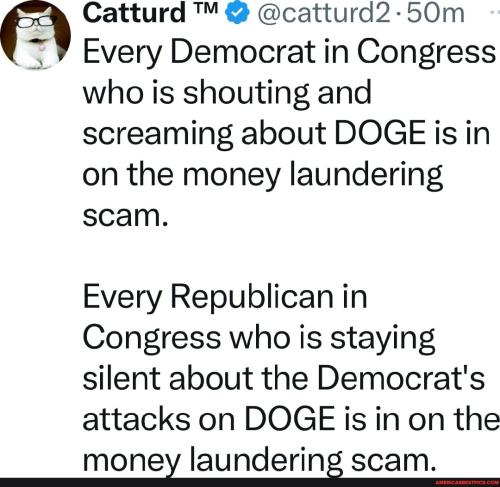Screen dimensions: 500x487
Task: Open the @catturd2 handle
Action: point(322,13)
